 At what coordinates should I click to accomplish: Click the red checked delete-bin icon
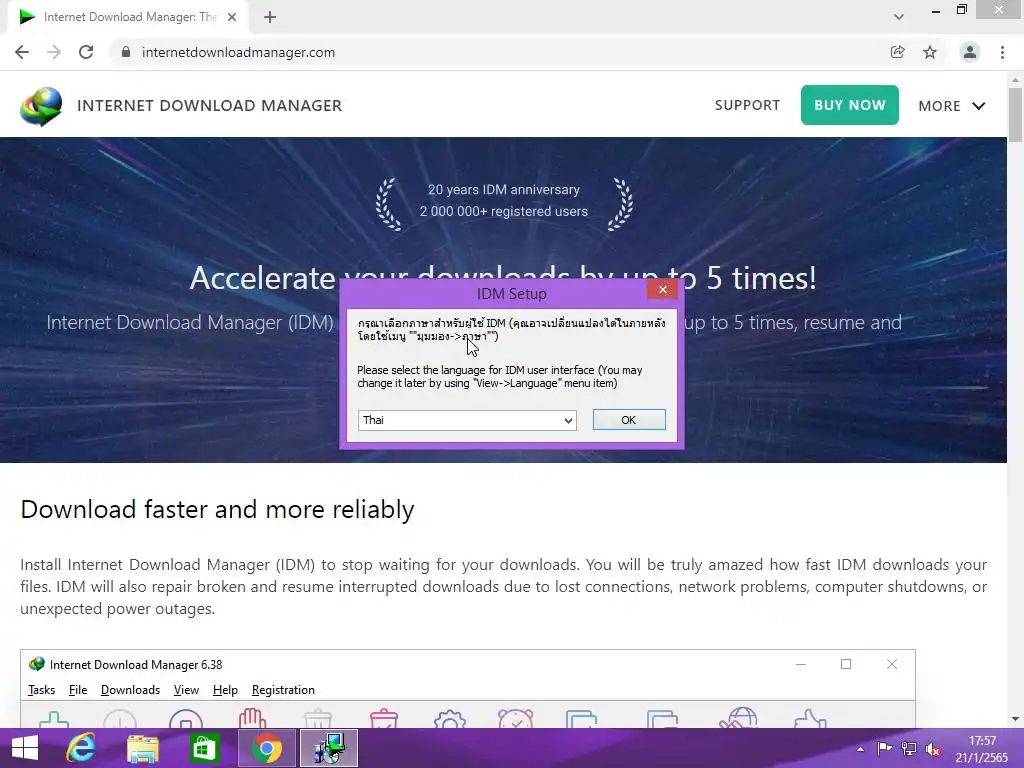click(384, 718)
